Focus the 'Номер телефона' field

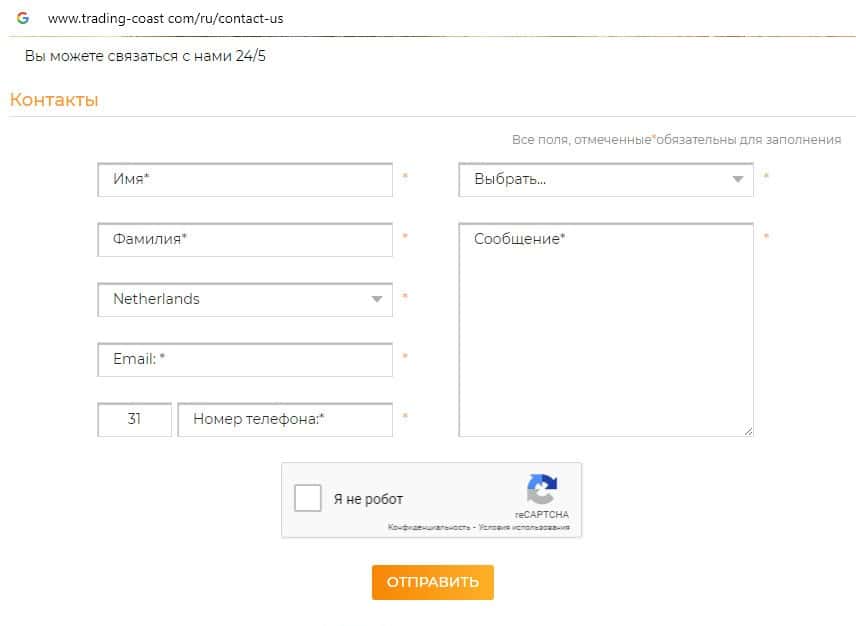(285, 419)
